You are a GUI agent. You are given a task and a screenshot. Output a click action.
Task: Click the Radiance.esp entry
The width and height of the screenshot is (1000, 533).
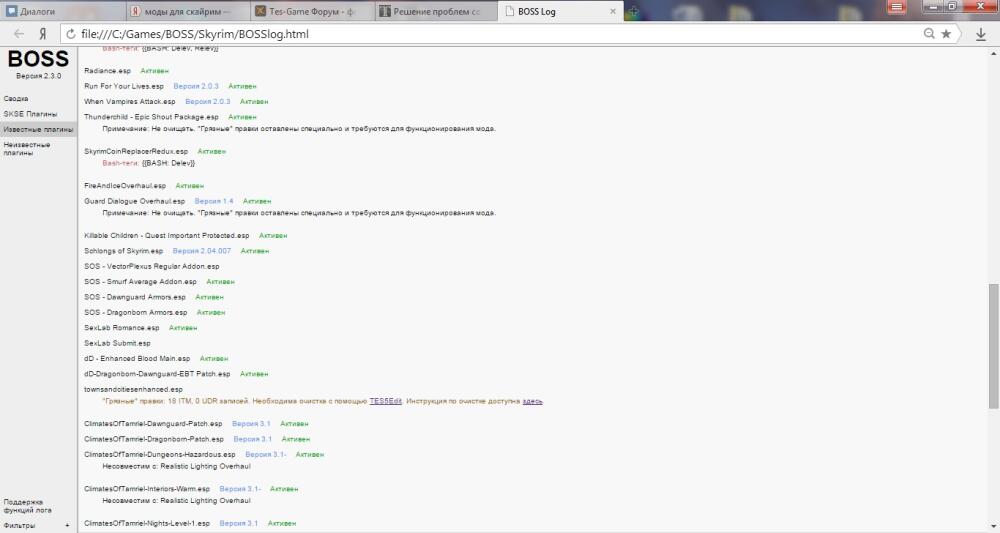tap(107, 71)
